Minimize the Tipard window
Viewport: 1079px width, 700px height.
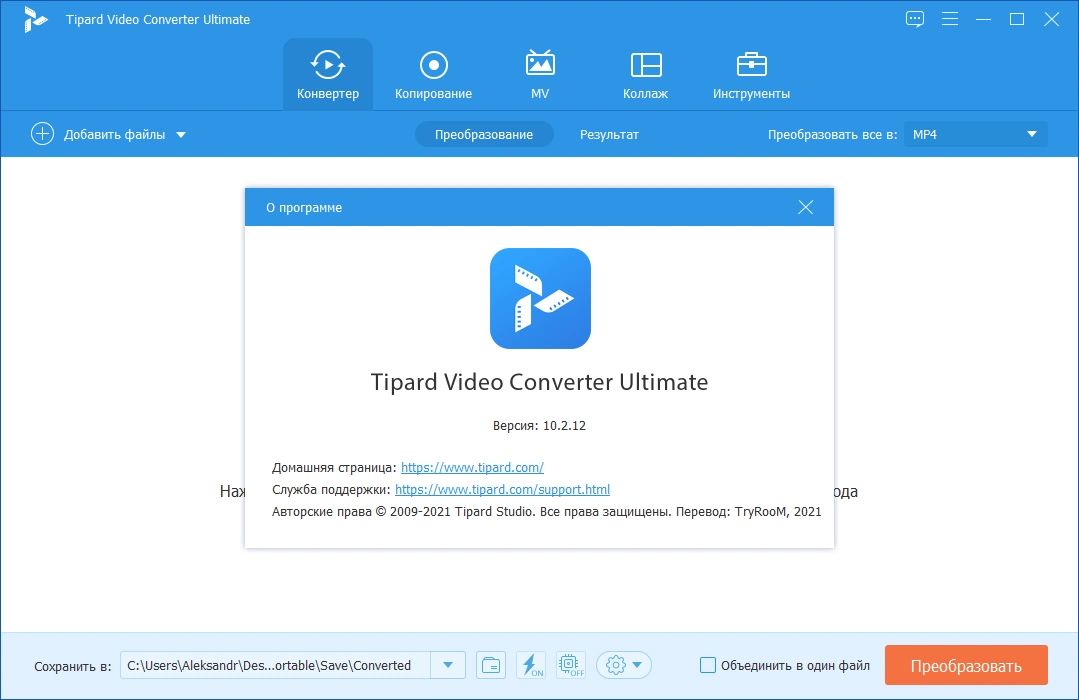pyautogui.click(x=983, y=19)
